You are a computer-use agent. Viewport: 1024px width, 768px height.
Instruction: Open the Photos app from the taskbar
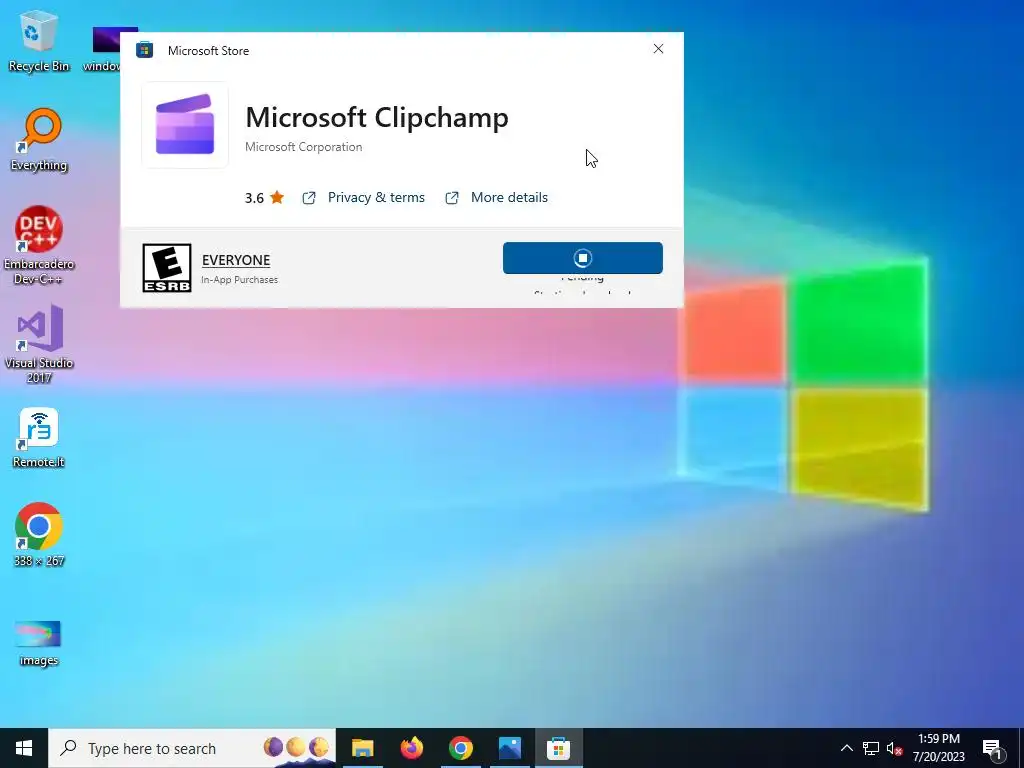509,748
